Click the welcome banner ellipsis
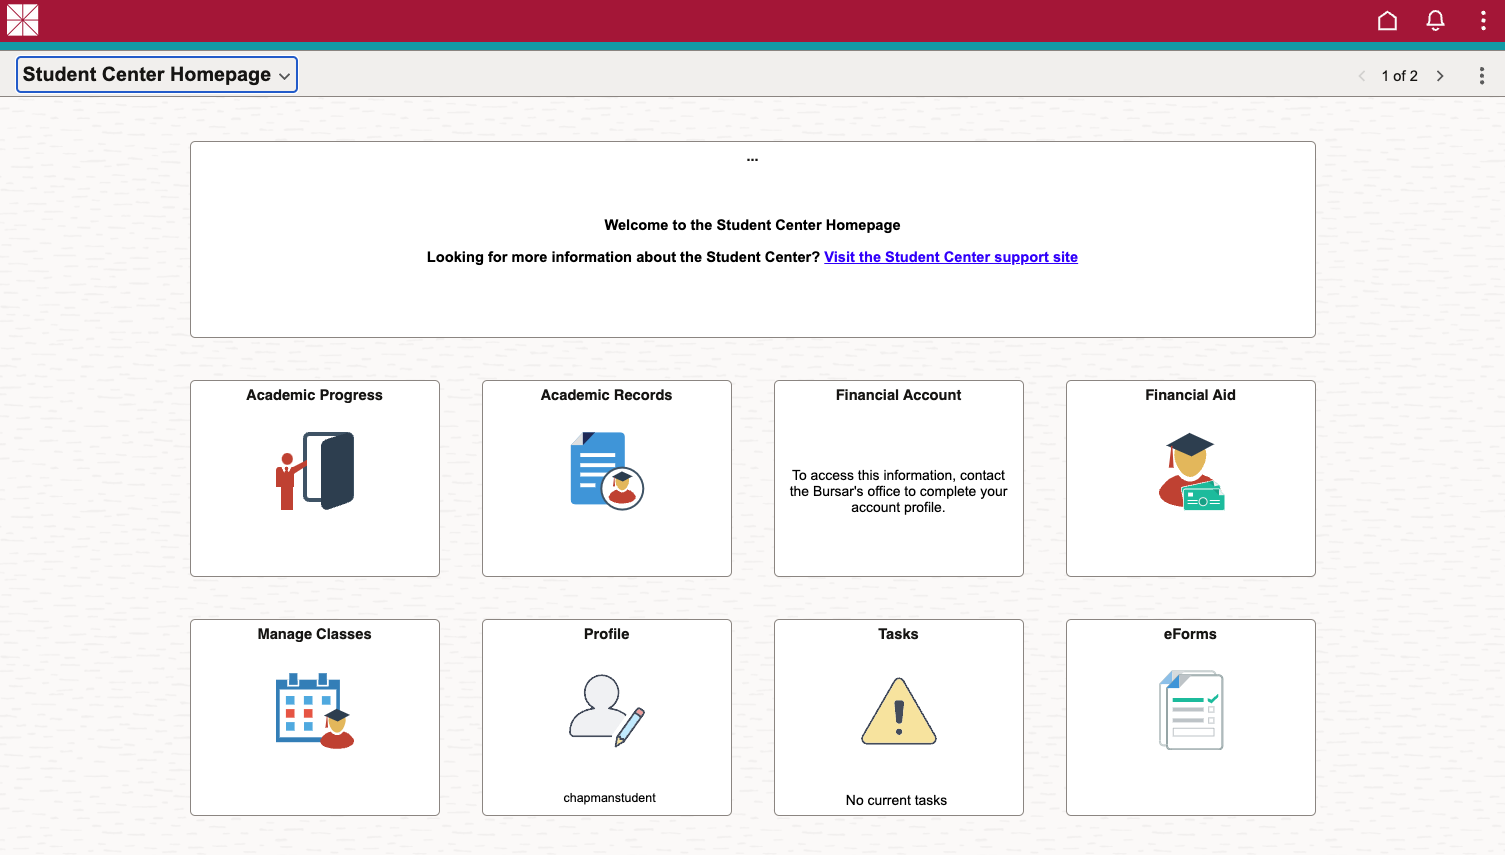The height and width of the screenshot is (855, 1505). (752, 159)
